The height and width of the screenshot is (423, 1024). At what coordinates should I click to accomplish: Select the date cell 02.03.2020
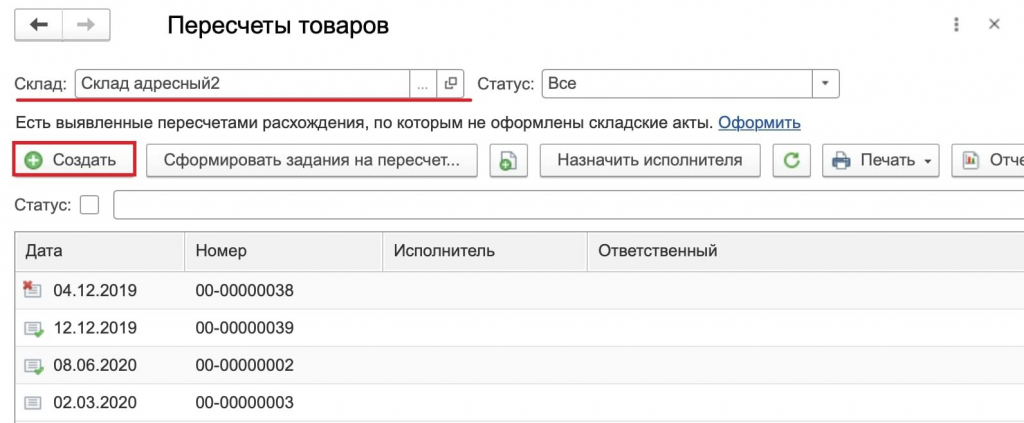[95, 402]
